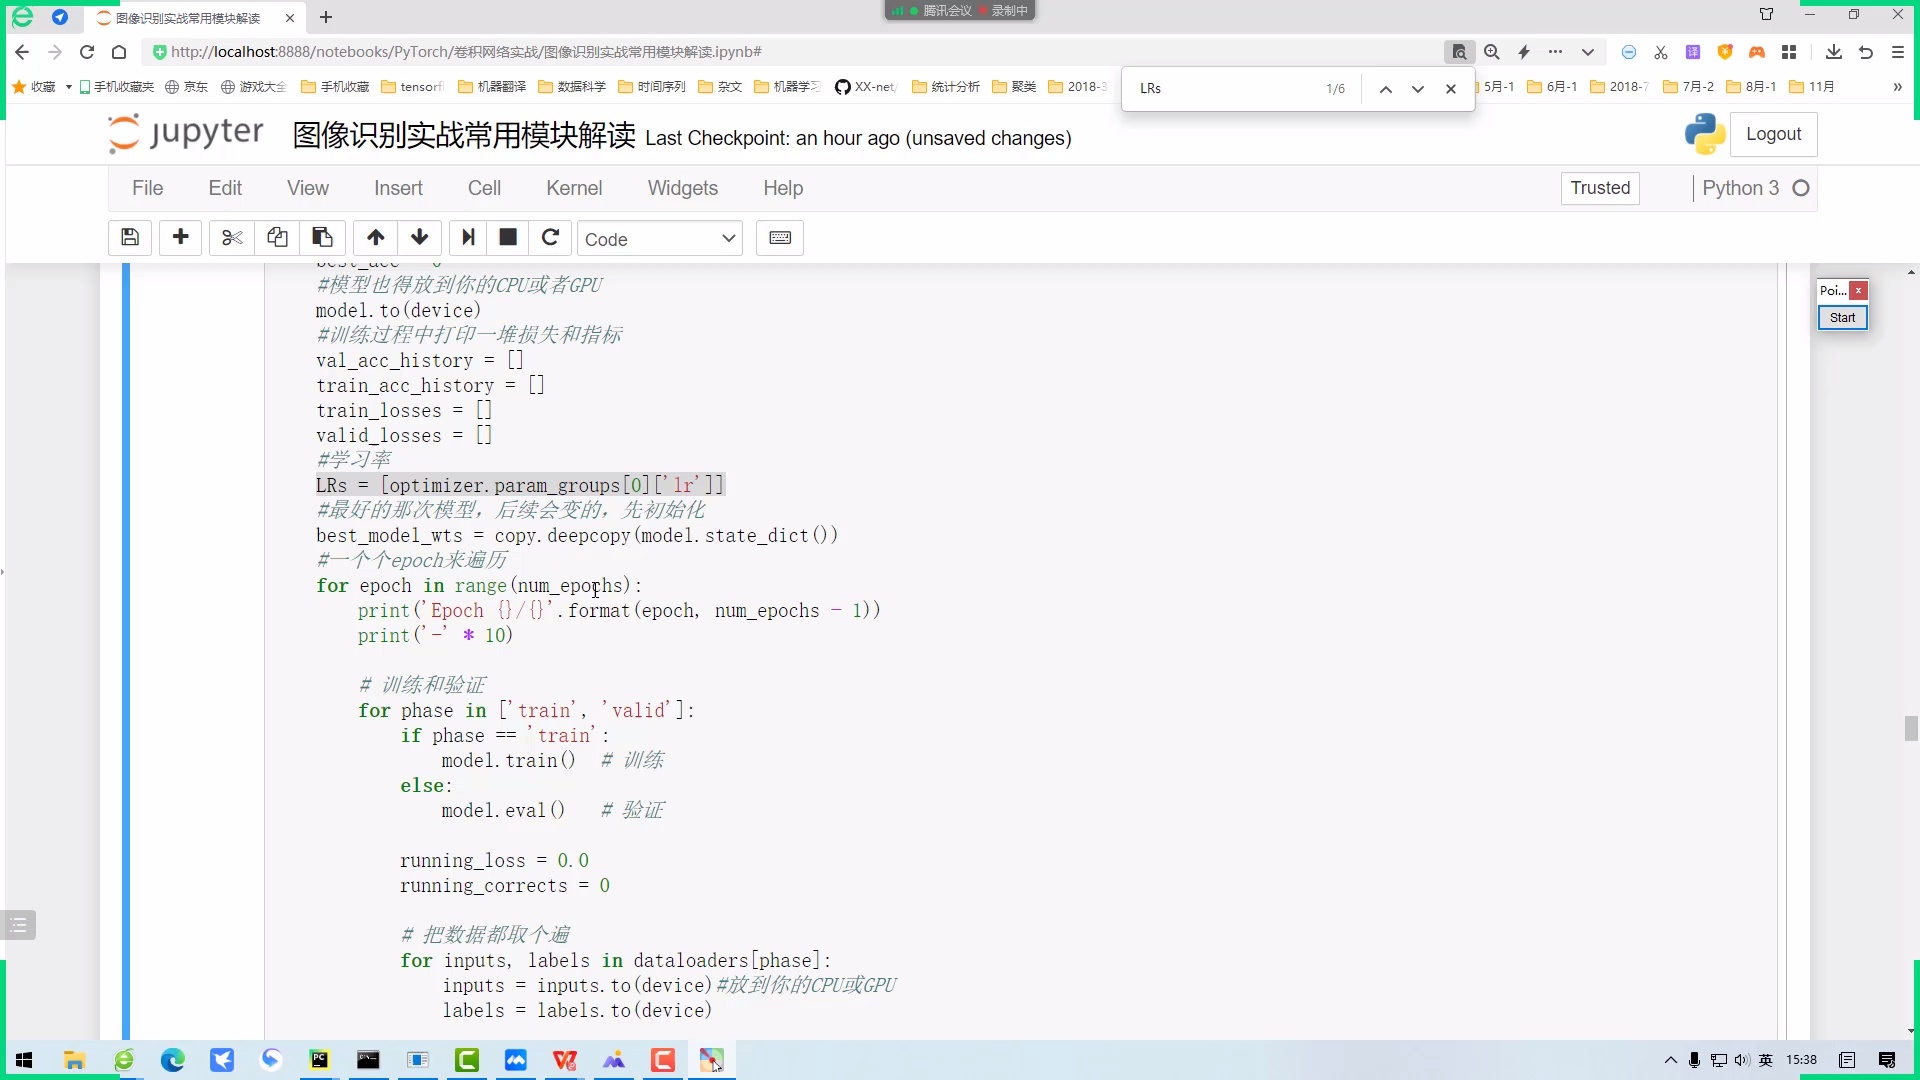Open the command palette keyboard icon
Viewport: 1920px width, 1080px height.
(780, 238)
